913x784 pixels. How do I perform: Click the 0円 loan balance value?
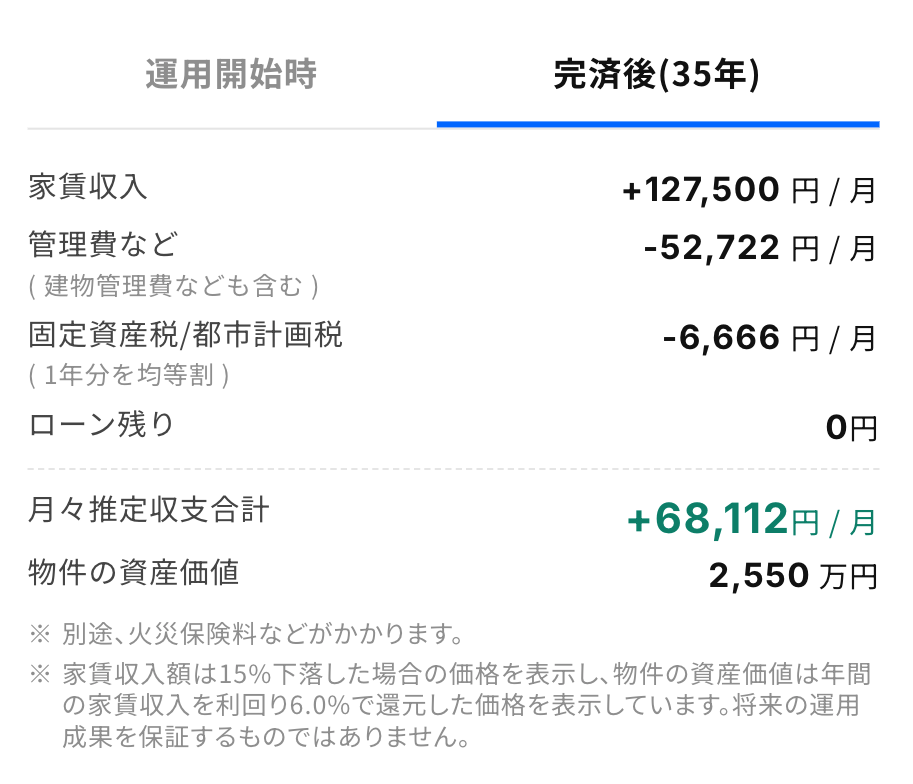pyautogui.click(x=851, y=428)
